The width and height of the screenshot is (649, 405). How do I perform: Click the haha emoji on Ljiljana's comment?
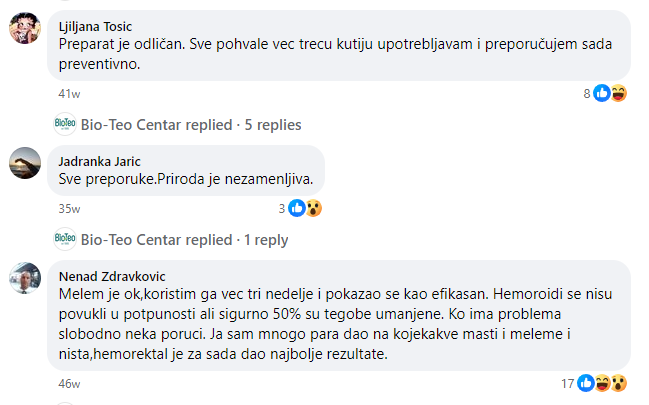[x=617, y=93]
